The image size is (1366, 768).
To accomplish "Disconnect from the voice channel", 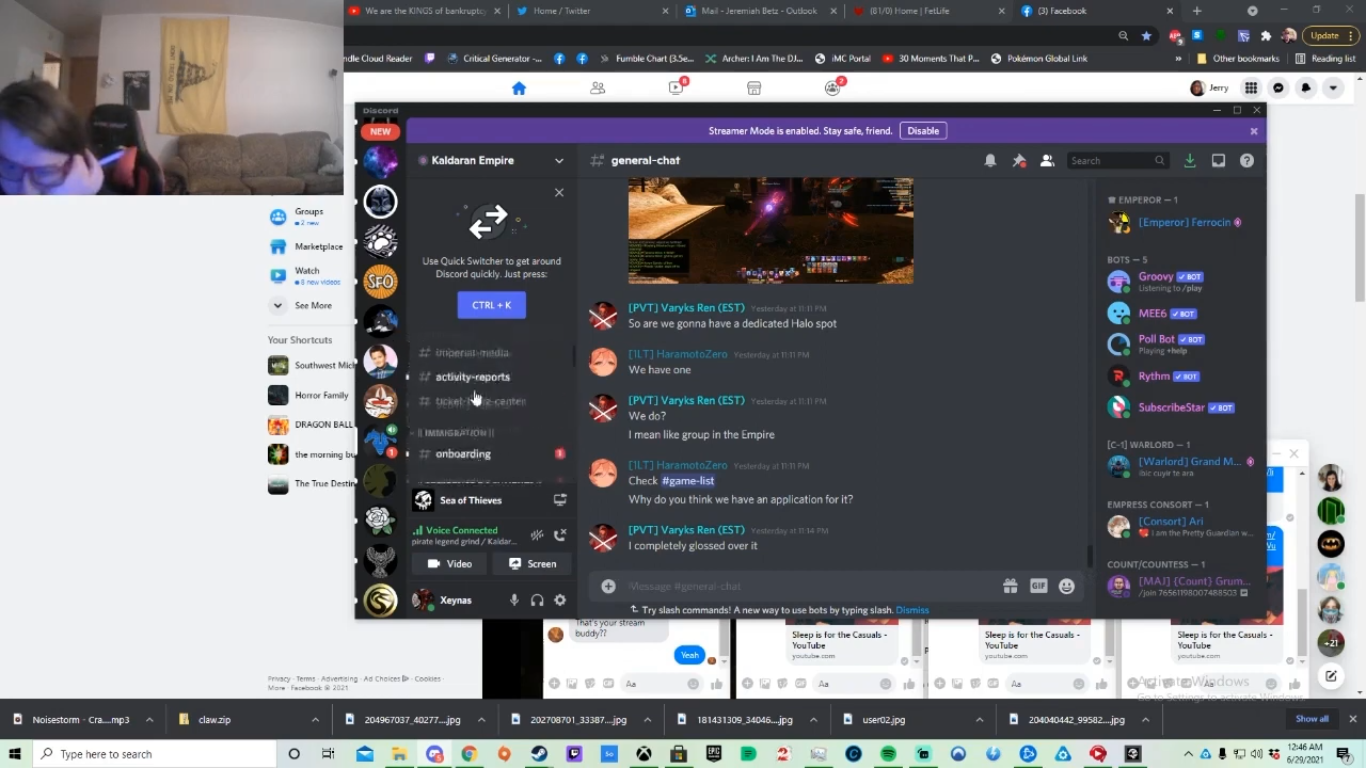I will tap(560, 535).
